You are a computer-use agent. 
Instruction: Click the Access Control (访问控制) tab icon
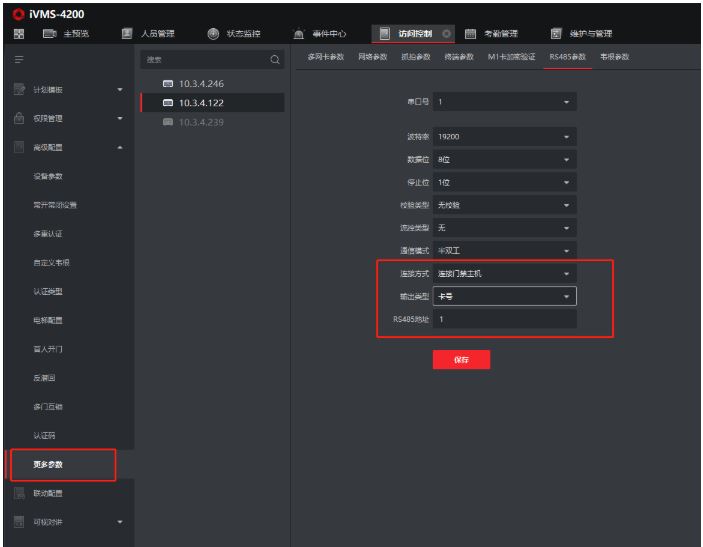[385, 34]
